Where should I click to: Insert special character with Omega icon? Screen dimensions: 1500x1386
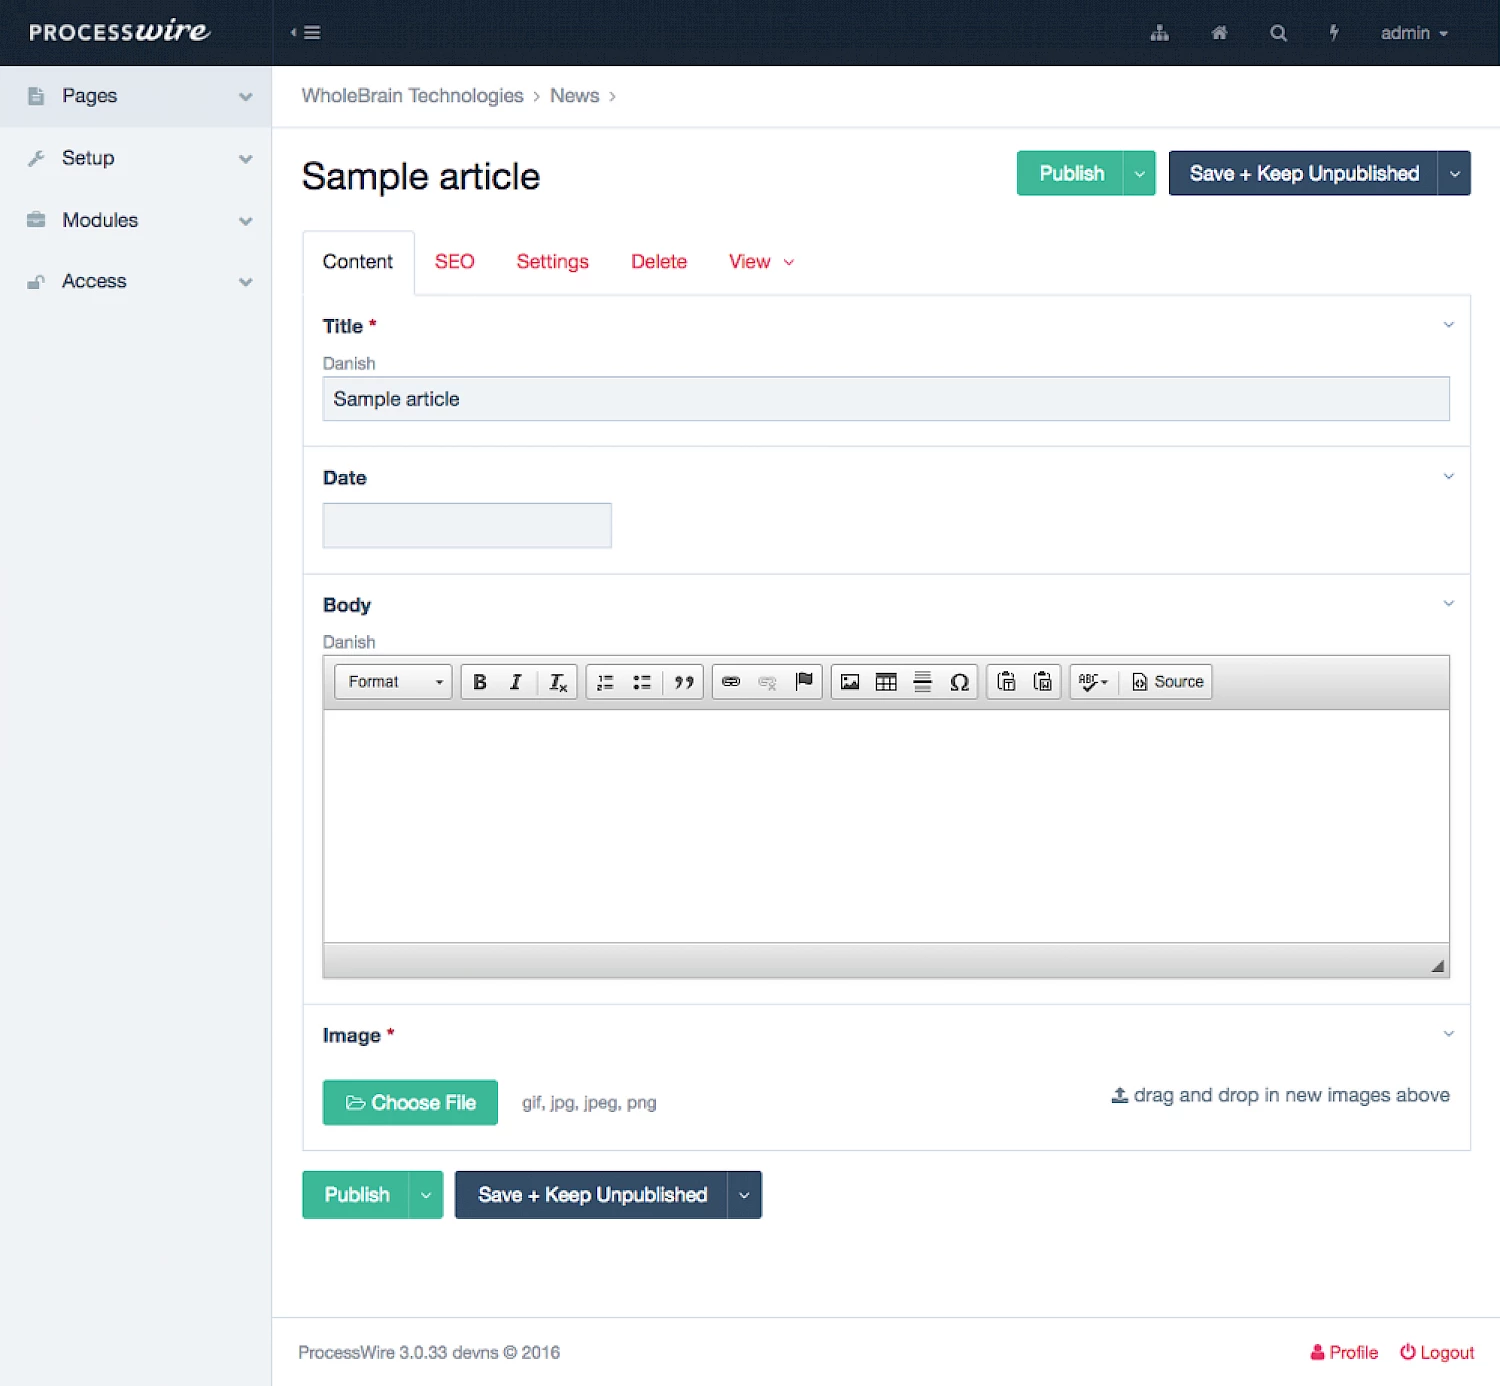coord(959,682)
